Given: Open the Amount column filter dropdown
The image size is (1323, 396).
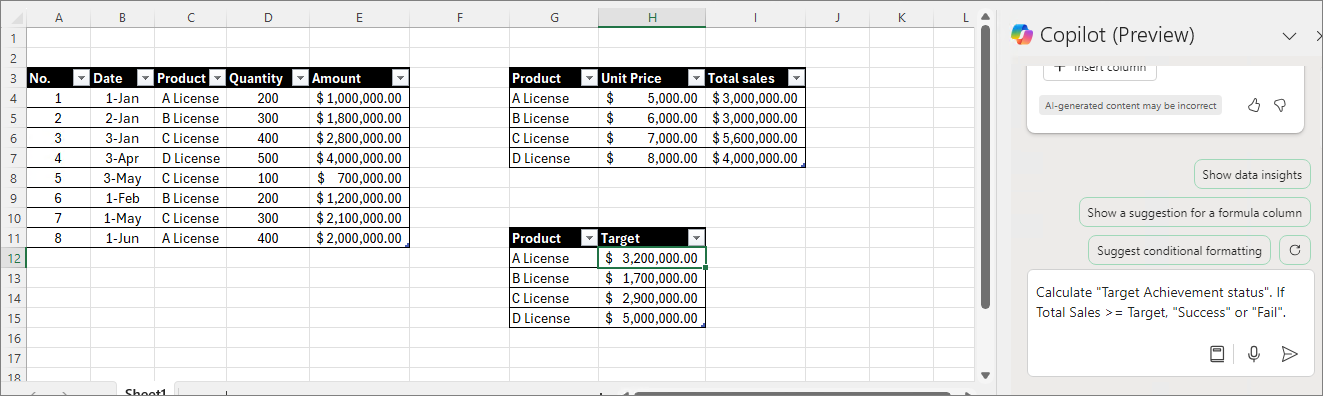Looking at the screenshot, I should pos(400,78).
